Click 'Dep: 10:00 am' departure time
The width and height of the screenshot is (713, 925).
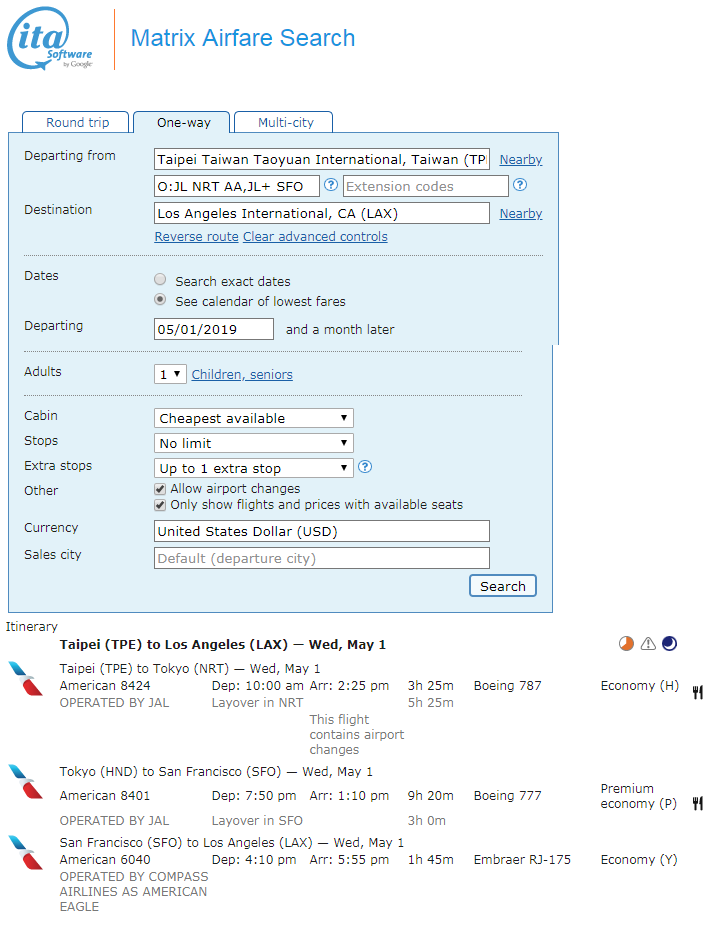pyautogui.click(x=258, y=685)
